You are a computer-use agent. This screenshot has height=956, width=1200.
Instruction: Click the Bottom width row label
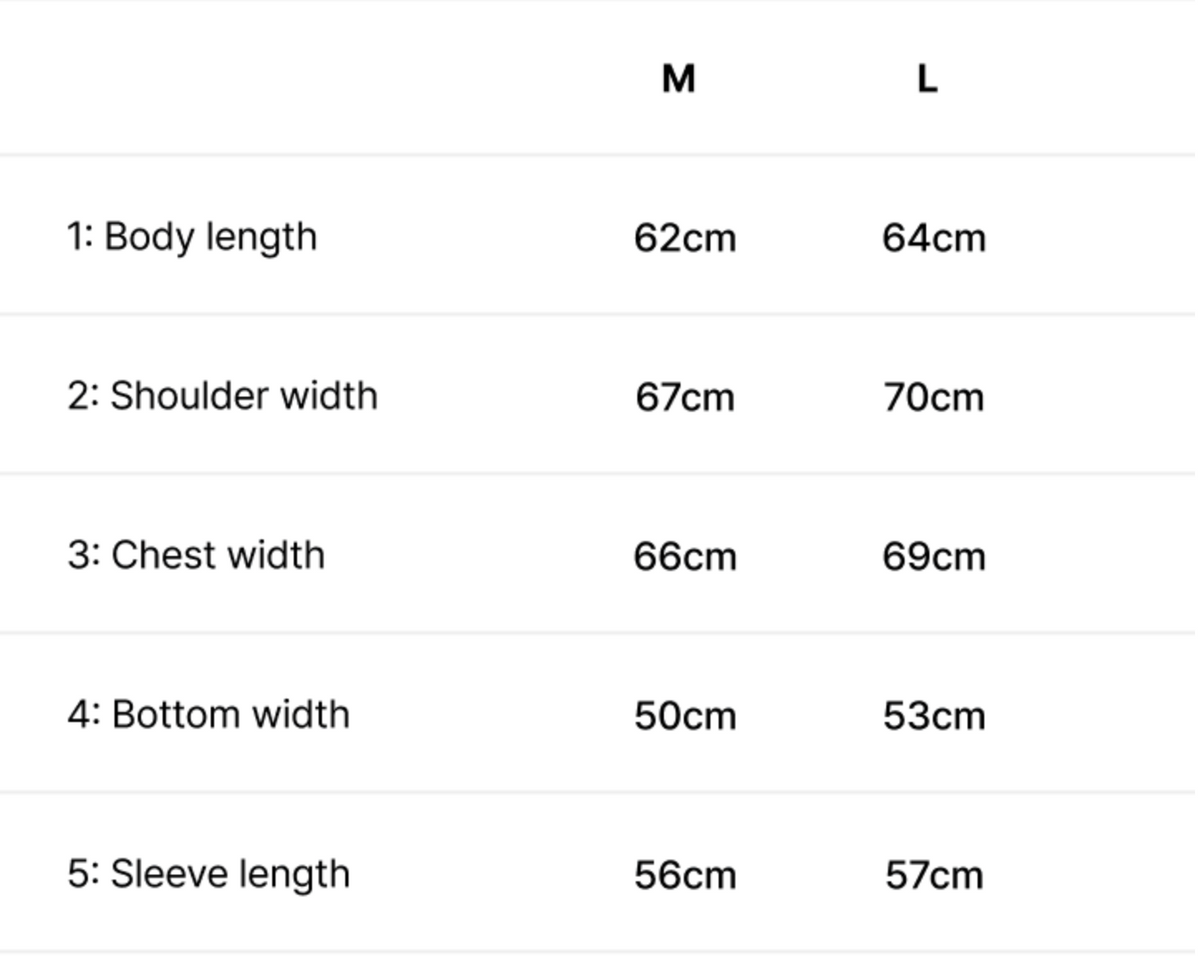208,714
